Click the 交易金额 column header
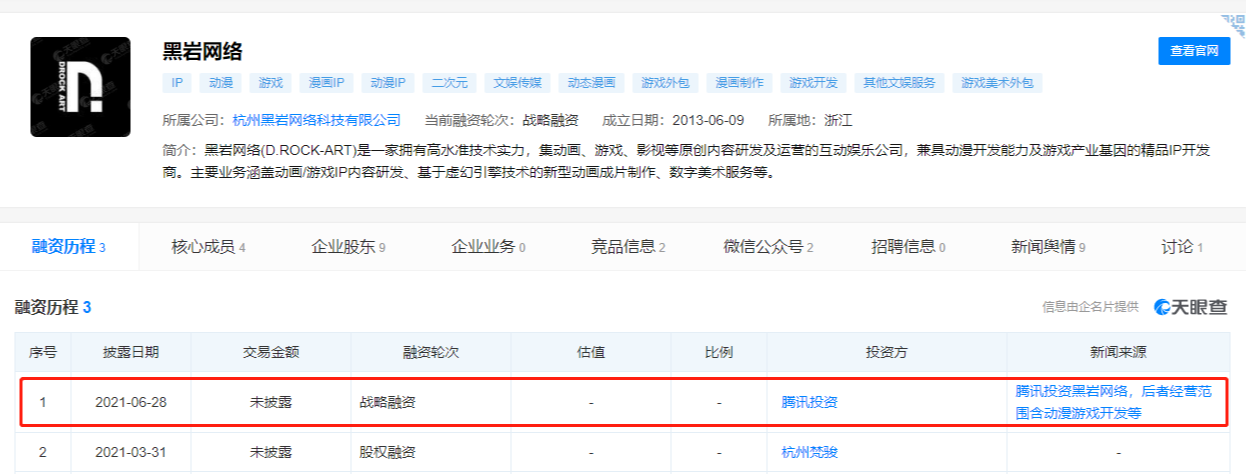Image resolution: width=1246 pixels, height=474 pixels. click(271, 352)
